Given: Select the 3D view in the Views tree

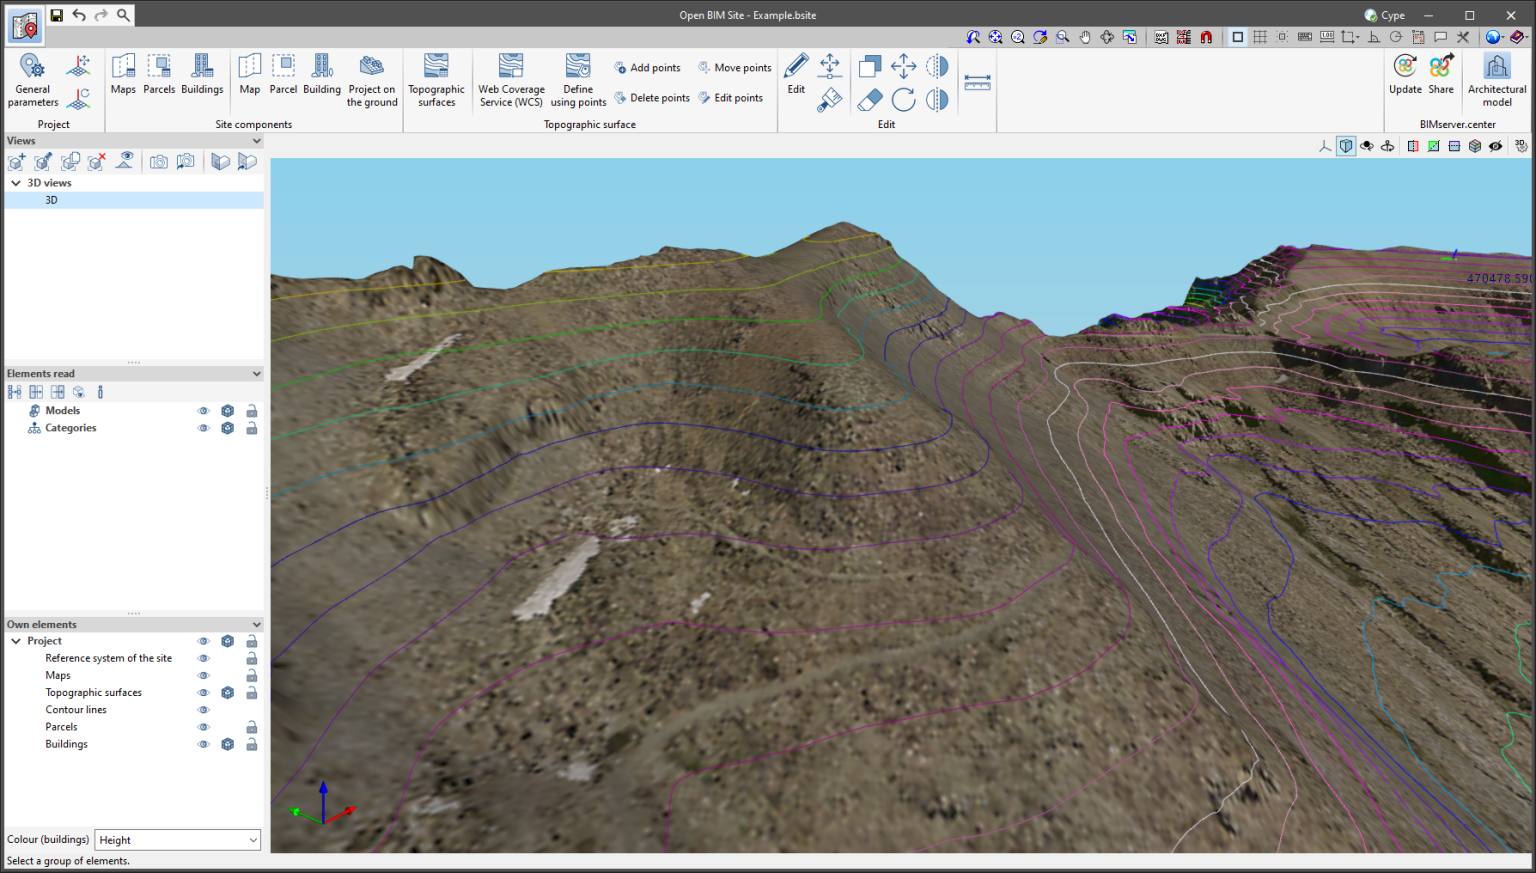Looking at the screenshot, I should pyautogui.click(x=50, y=199).
